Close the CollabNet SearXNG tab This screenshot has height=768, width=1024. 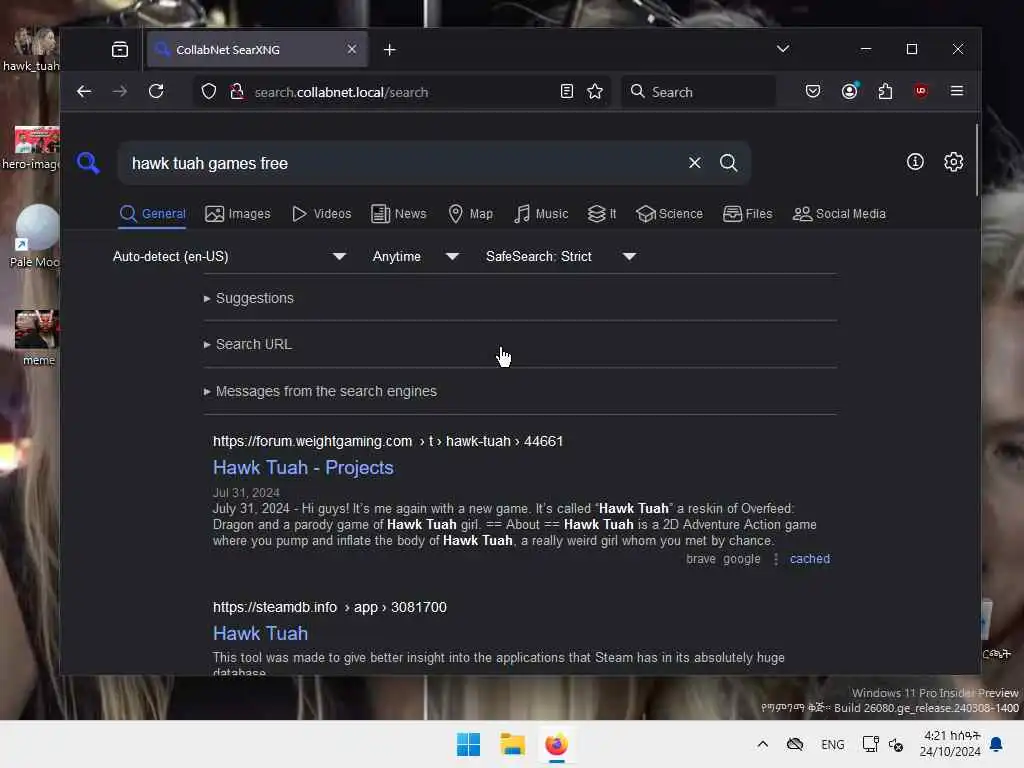pos(351,50)
